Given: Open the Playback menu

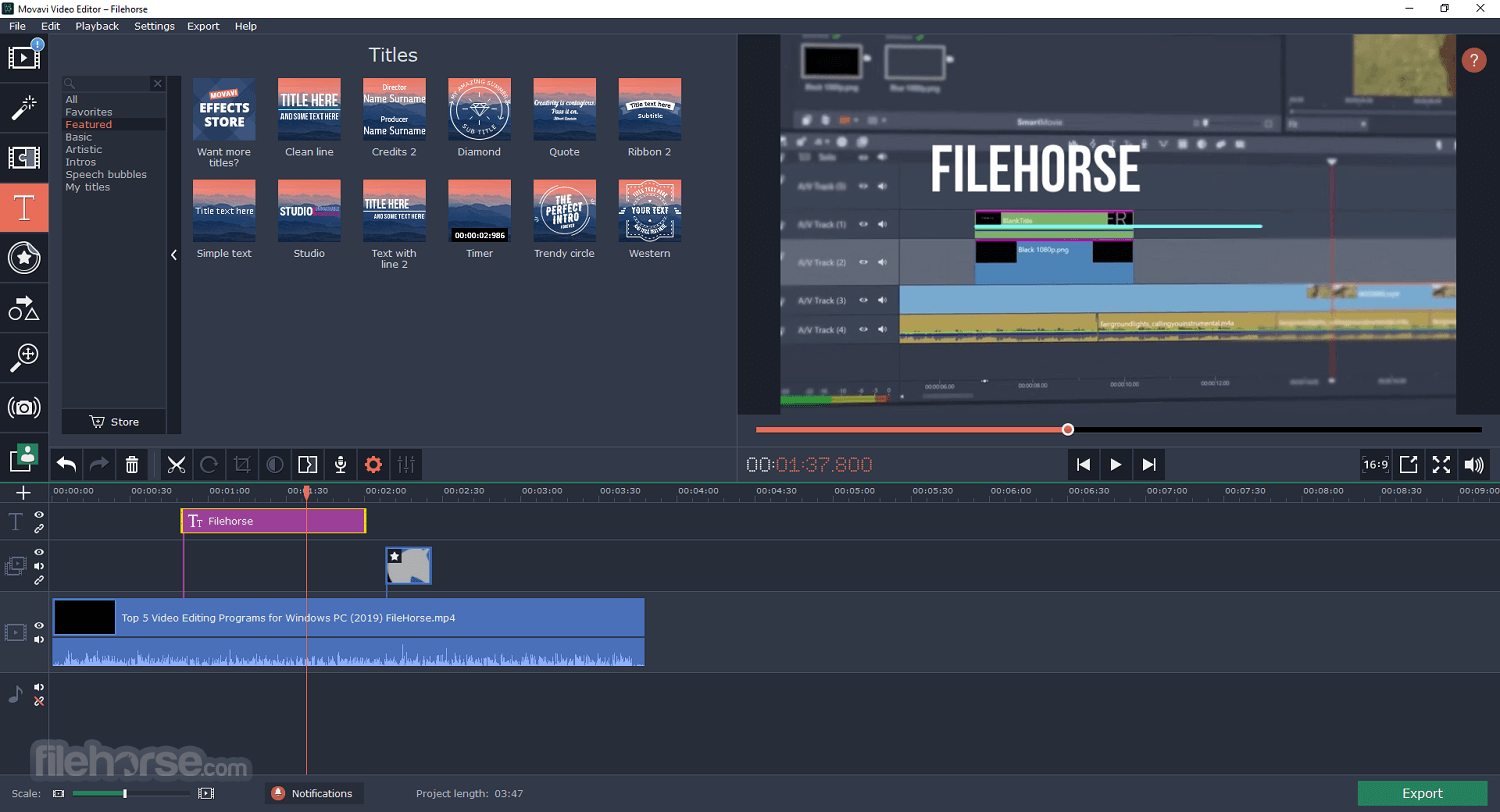Looking at the screenshot, I should coord(97,26).
